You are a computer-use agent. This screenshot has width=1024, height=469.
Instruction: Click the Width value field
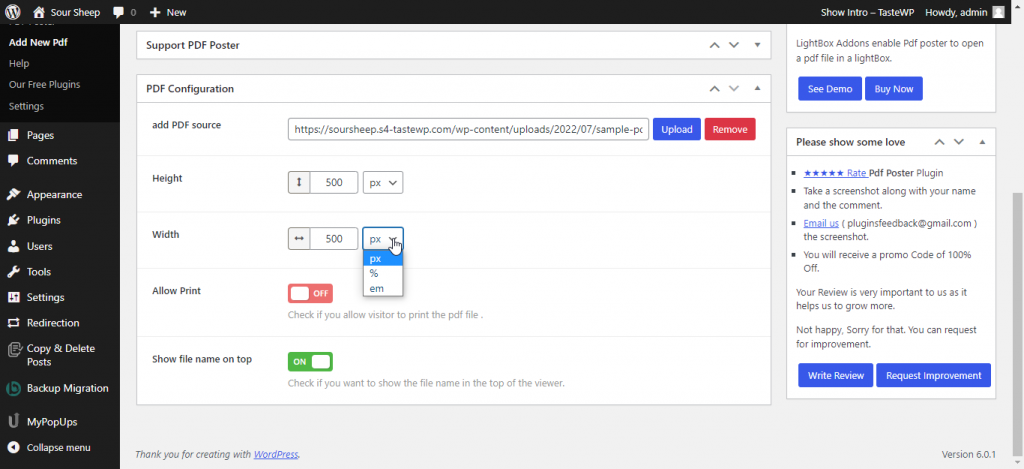[334, 238]
